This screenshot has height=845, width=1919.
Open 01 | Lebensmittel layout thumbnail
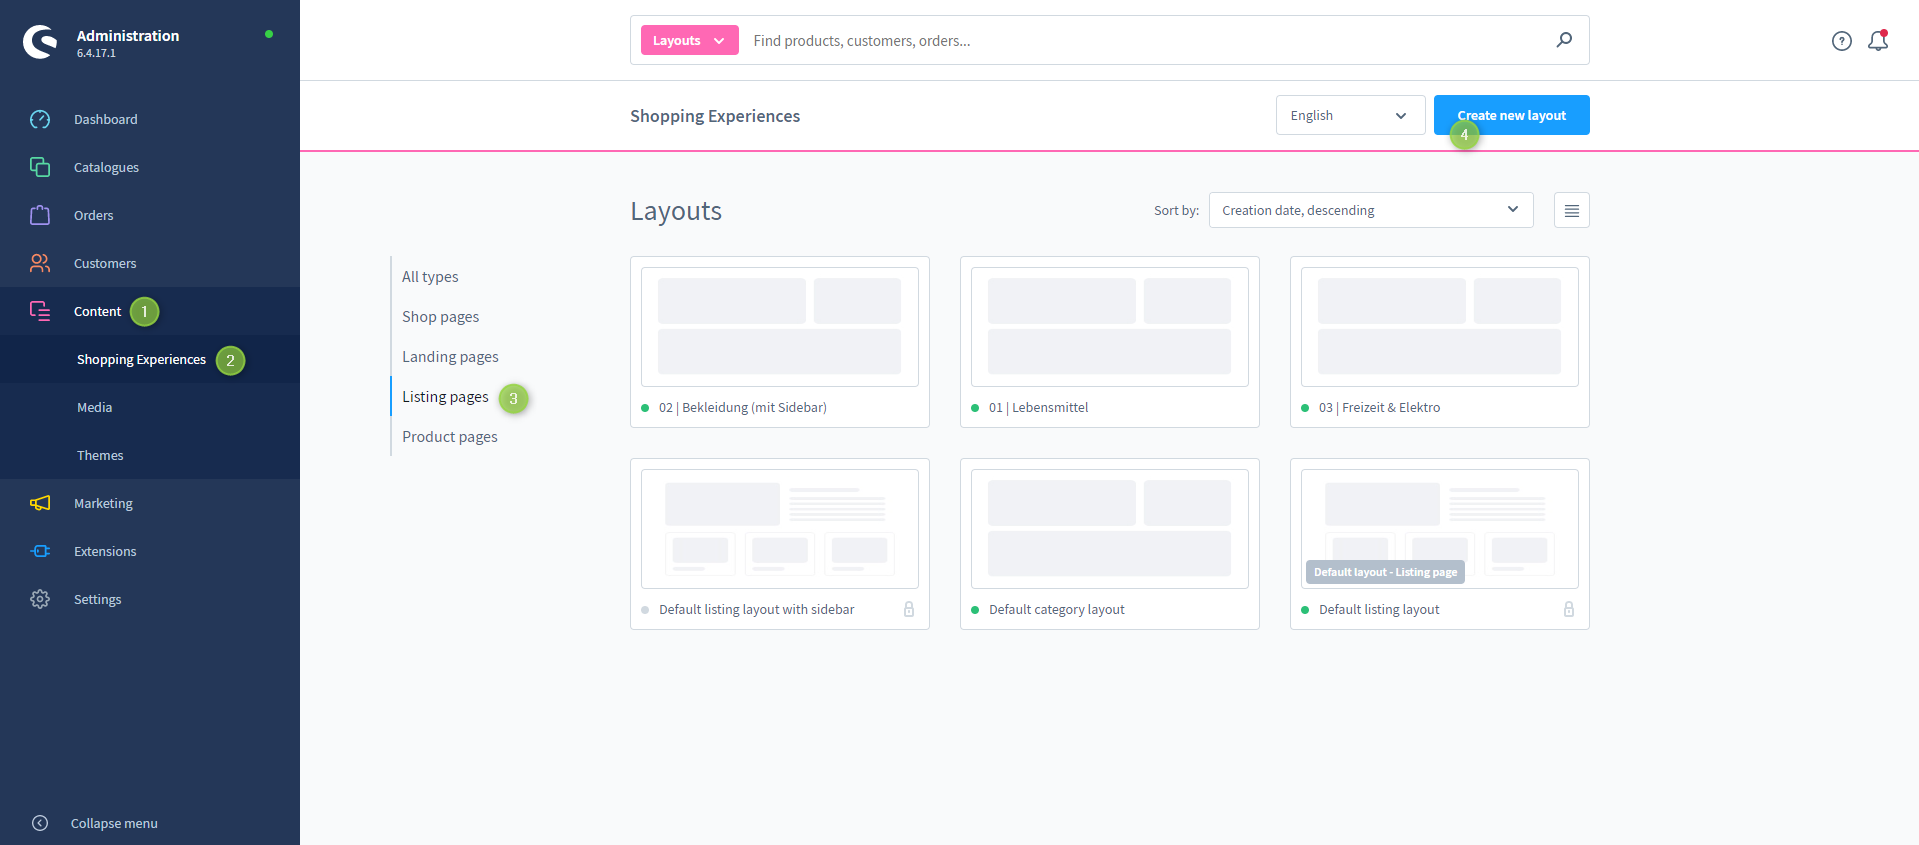tap(1110, 327)
